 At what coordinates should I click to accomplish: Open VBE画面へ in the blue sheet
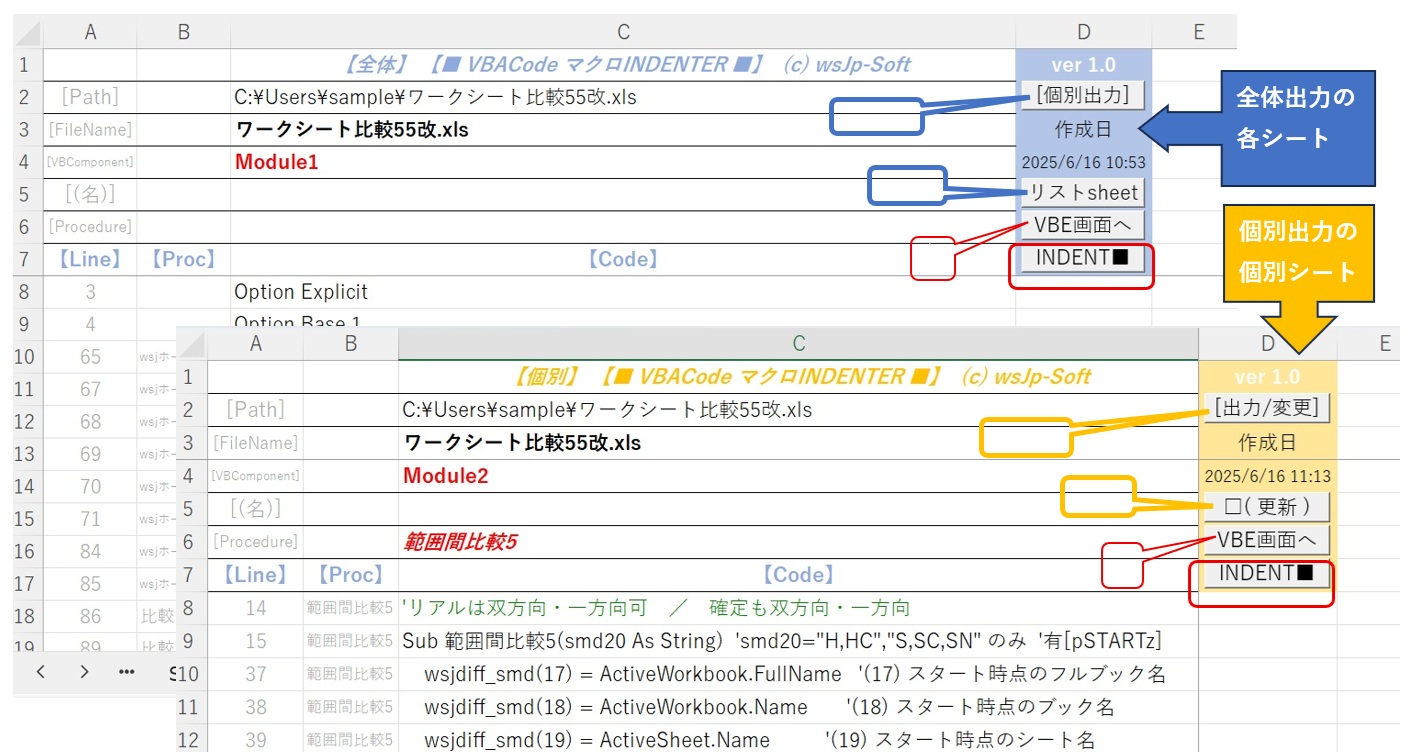(x=1082, y=224)
